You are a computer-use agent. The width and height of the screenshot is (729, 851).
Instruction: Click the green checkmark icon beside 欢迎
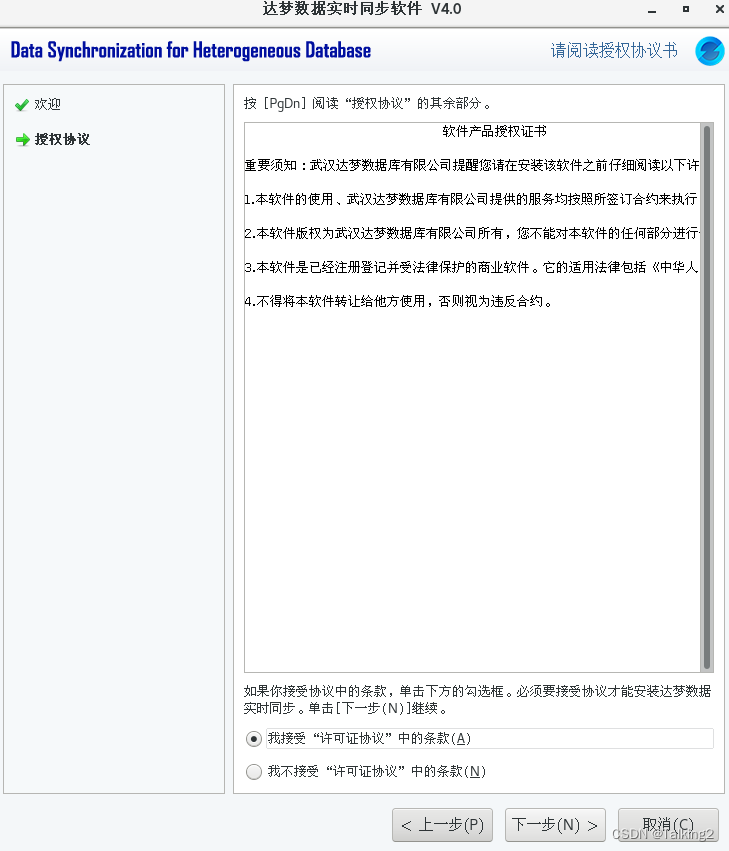[x=22, y=105]
